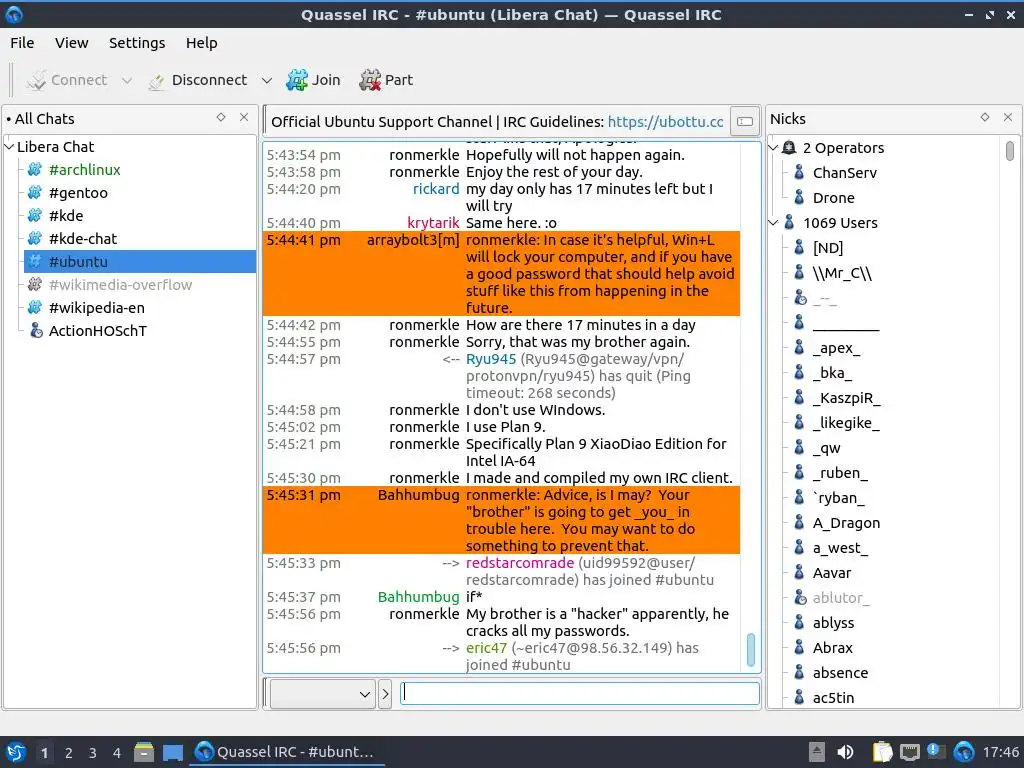Open the application launcher in taskbar
This screenshot has height=768, width=1024.
(15, 752)
